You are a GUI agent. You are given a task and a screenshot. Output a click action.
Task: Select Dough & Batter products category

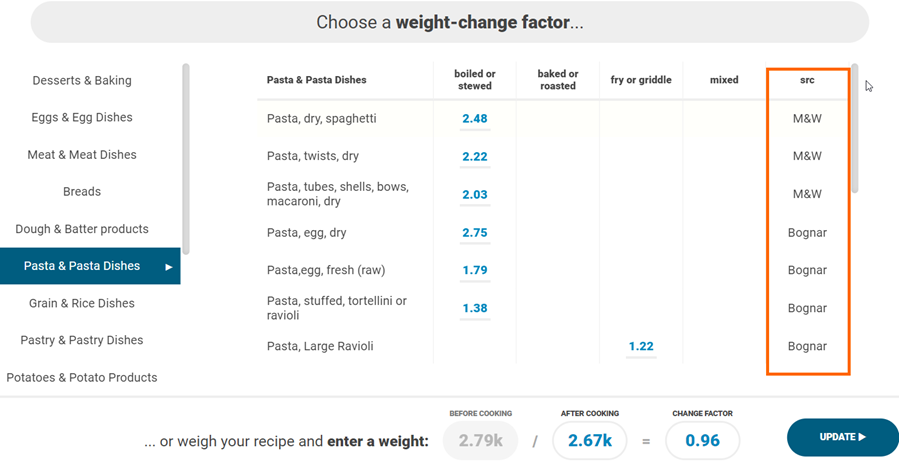[x=82, y=229]
